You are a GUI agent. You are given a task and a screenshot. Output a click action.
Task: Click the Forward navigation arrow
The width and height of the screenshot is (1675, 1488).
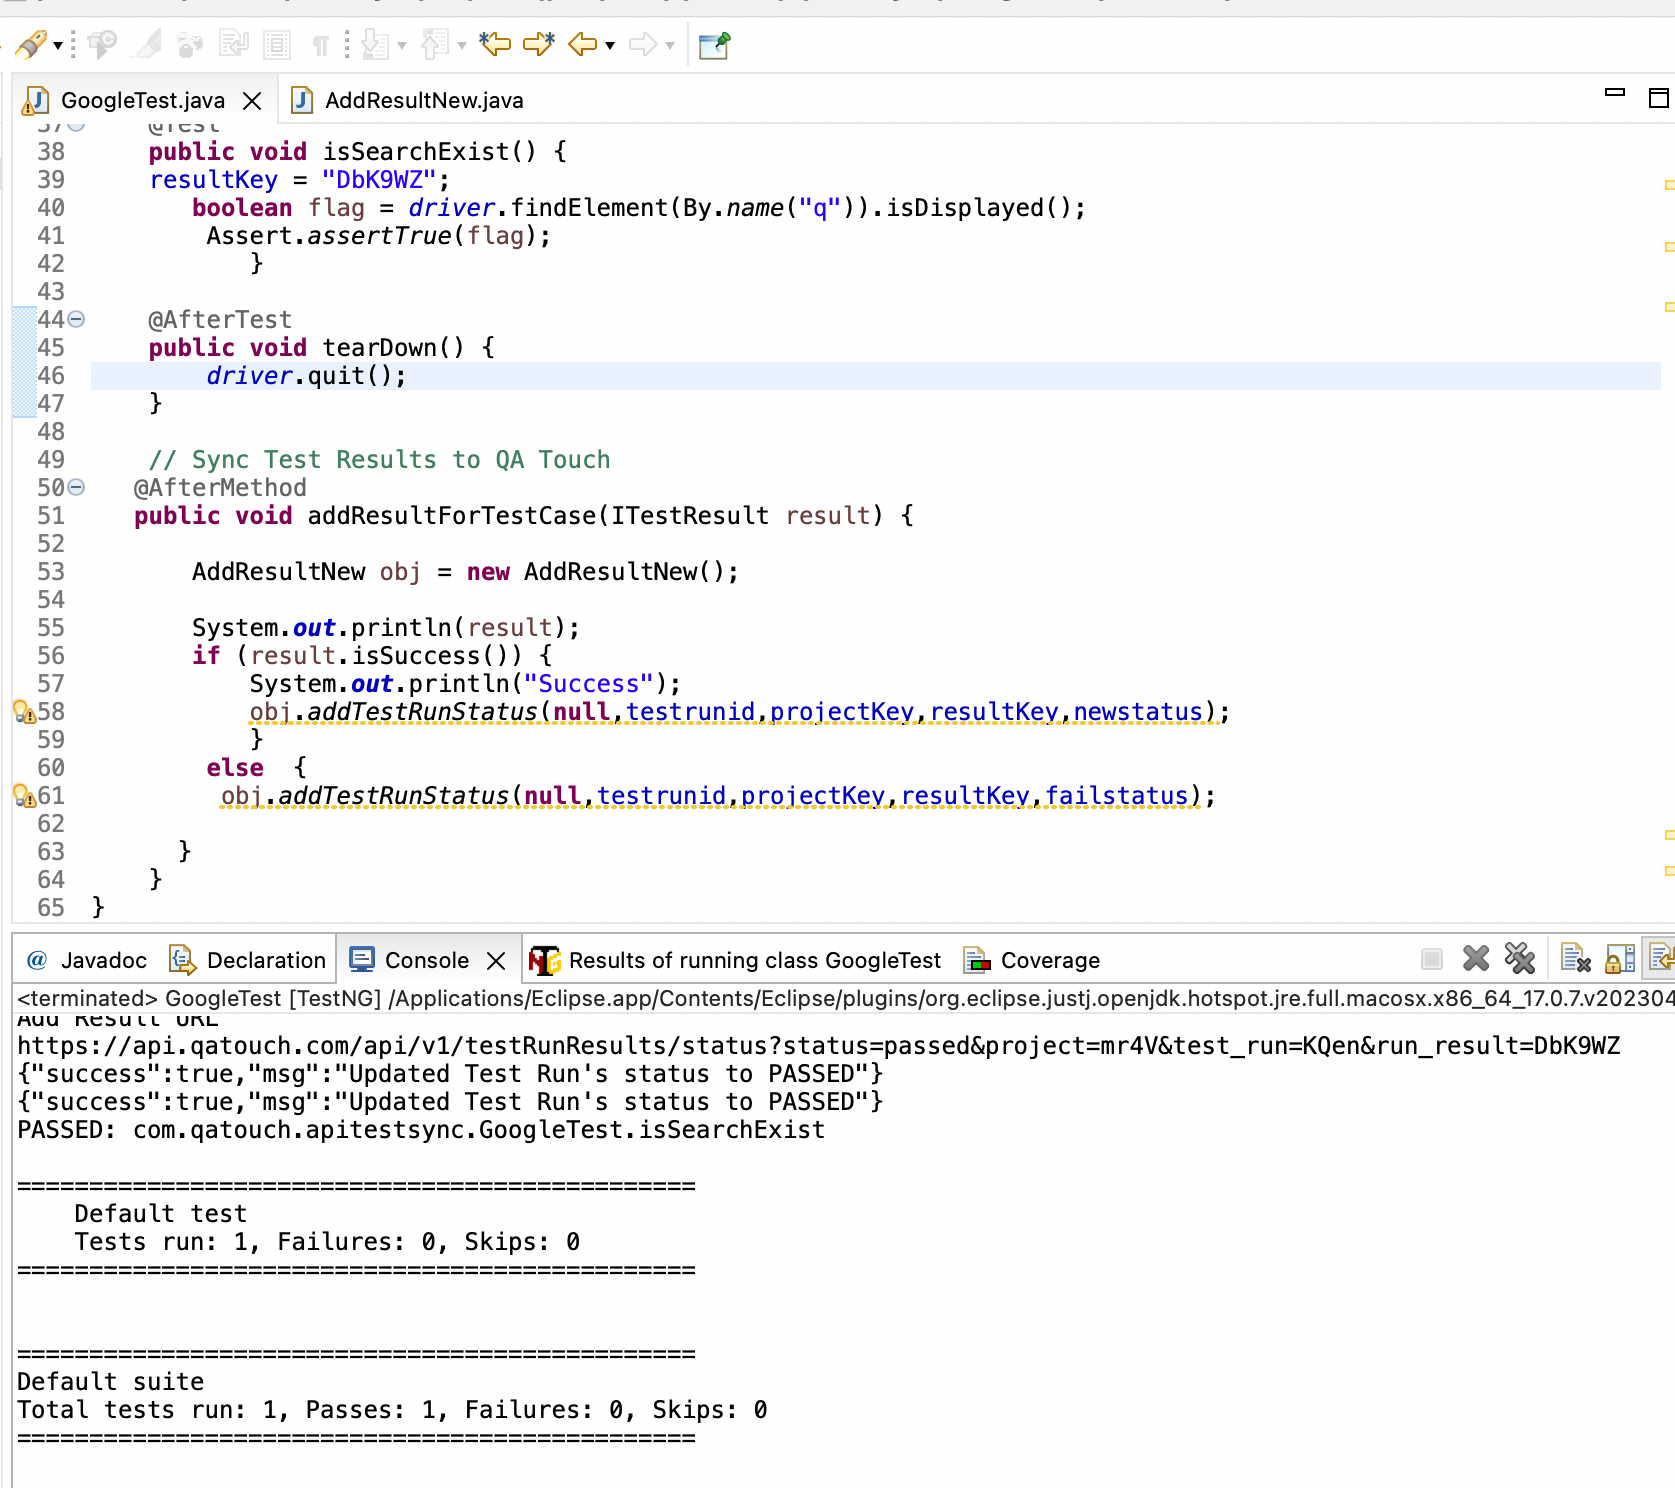[x=643, y=44]
